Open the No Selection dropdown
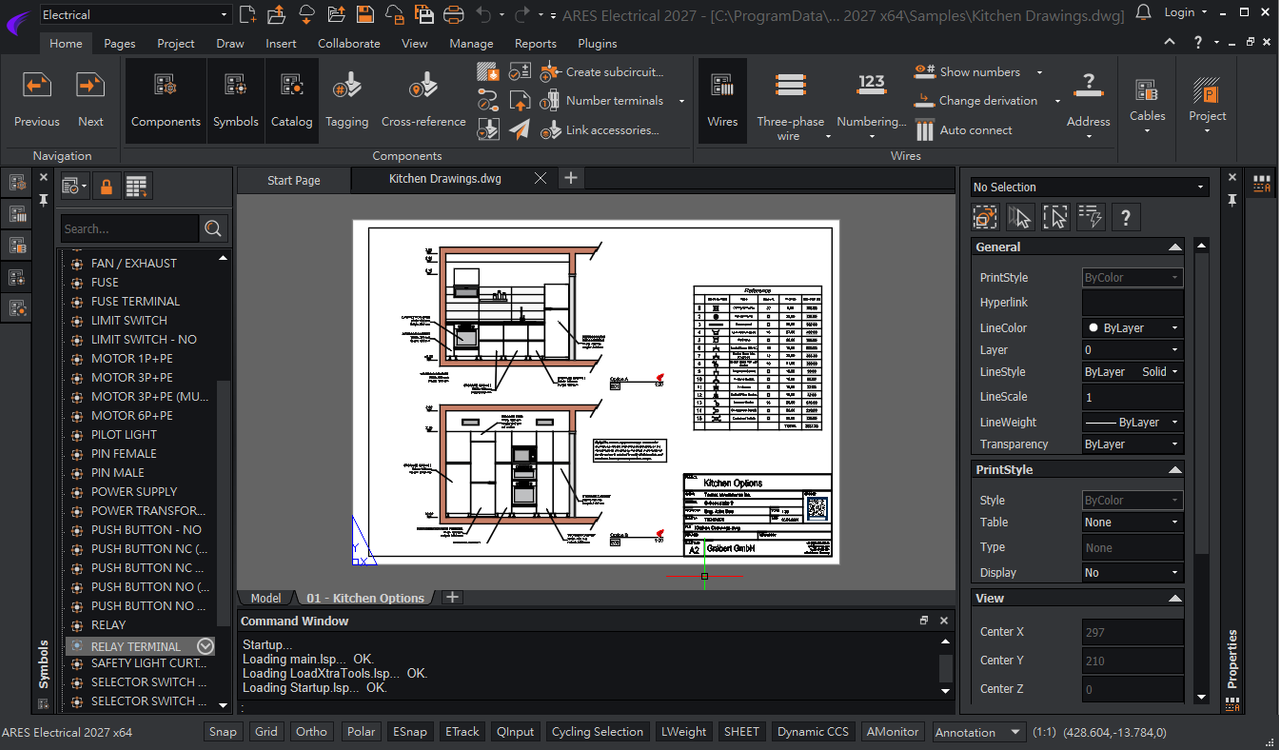 click(1089, 187)
